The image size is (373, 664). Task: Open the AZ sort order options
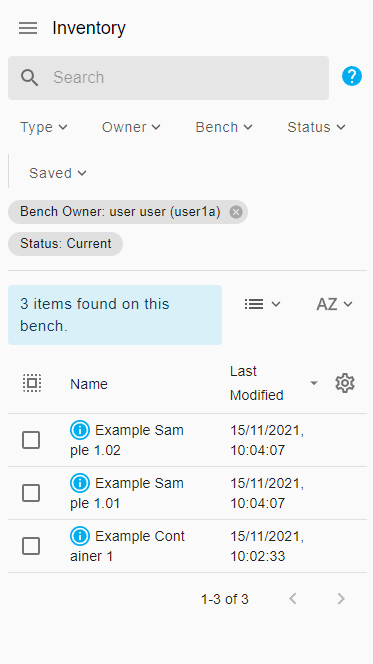click(334, 304)
